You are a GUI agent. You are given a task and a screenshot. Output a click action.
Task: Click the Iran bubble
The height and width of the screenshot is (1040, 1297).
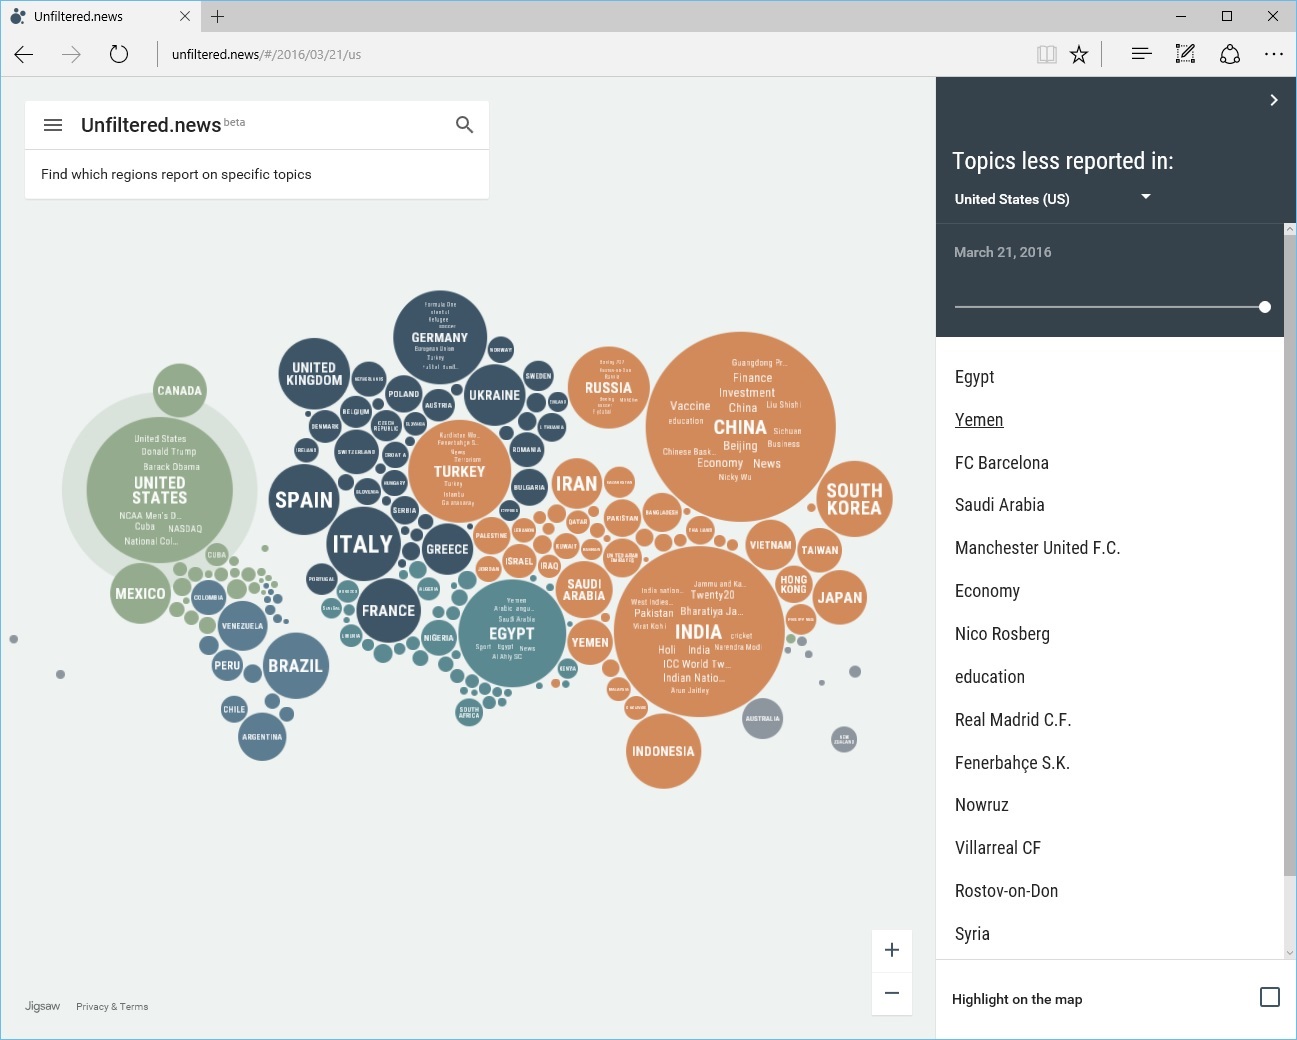point(577,484)
